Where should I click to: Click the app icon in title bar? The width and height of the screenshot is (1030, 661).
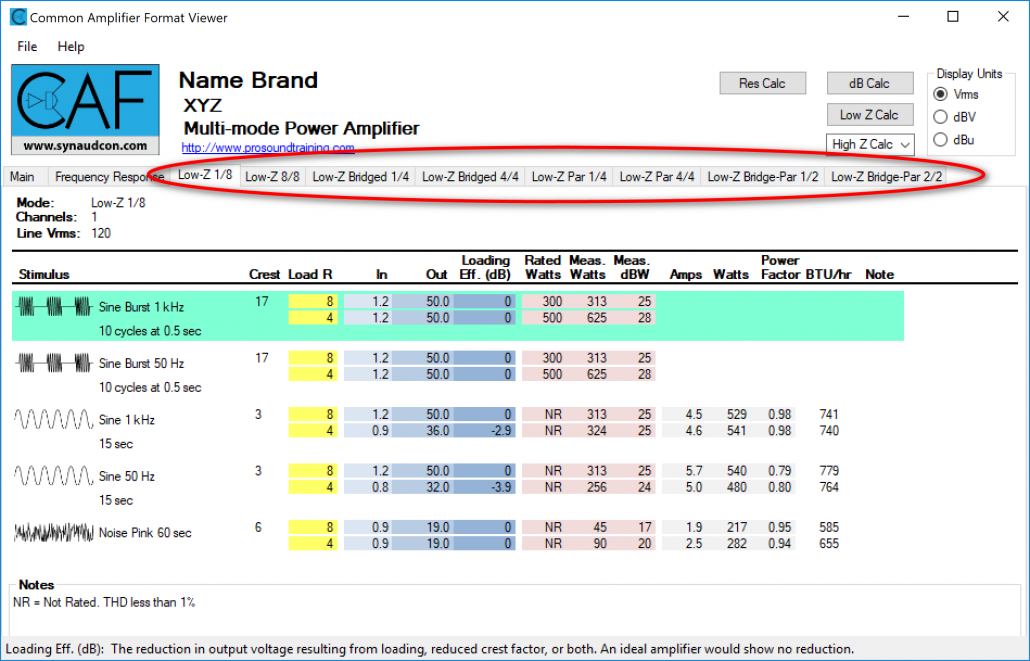(18, 17)
